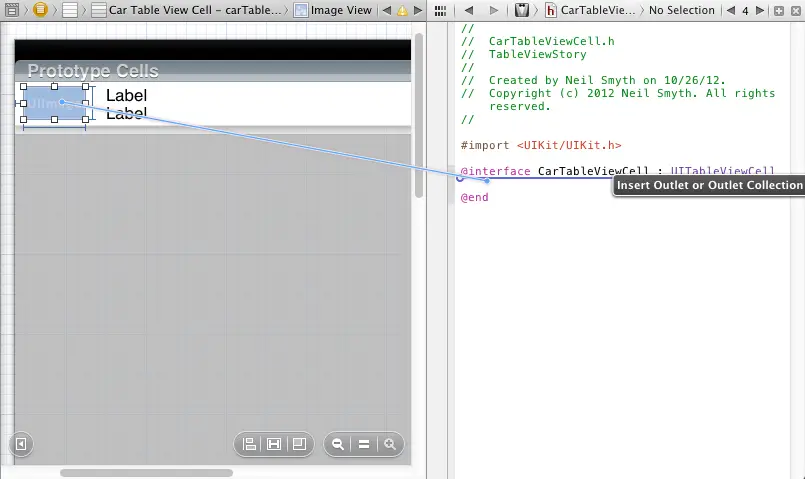Viewport: 805px width, 479px height.
Task: Toggle the document outline panel button
Action: click(x=20, y=444)
